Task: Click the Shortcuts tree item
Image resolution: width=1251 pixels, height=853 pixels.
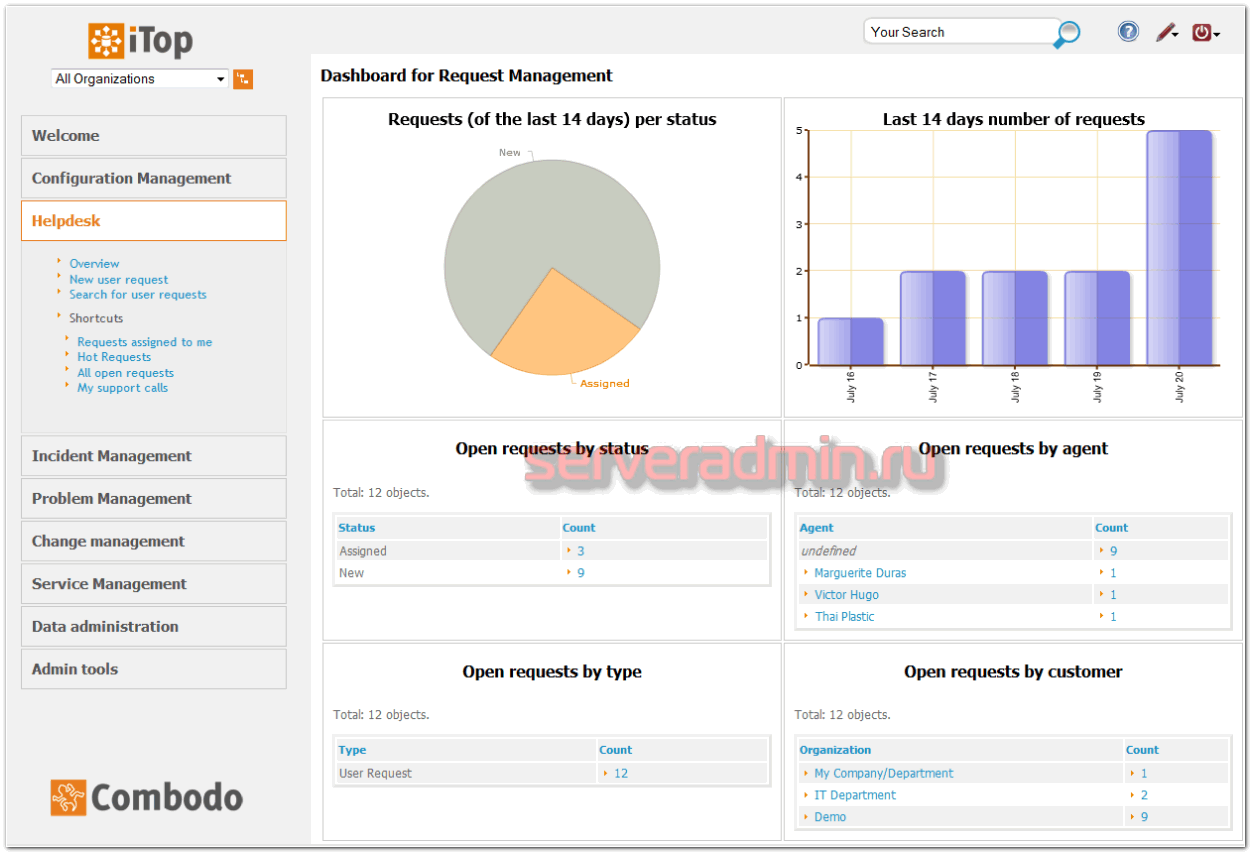Action: click(x=96, y=318)
